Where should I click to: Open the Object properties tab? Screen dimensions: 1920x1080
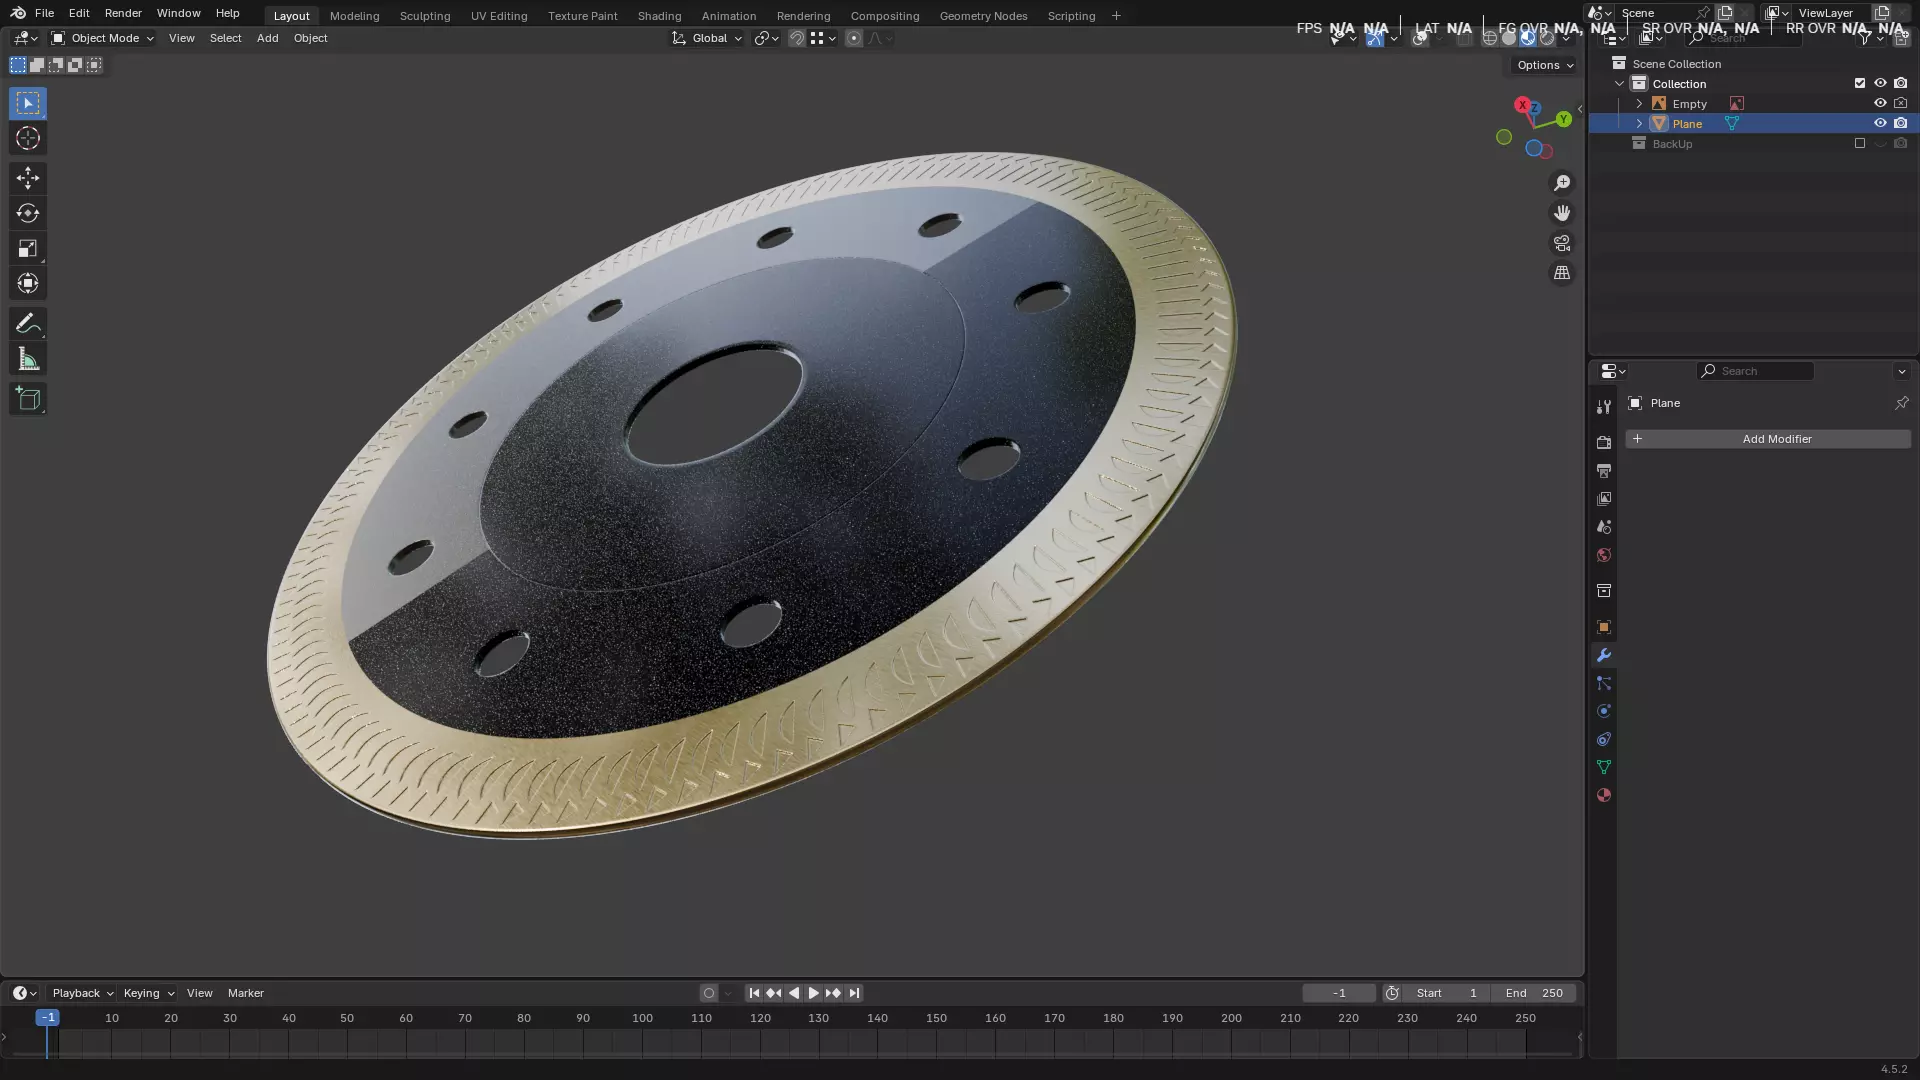(1604, 627)
